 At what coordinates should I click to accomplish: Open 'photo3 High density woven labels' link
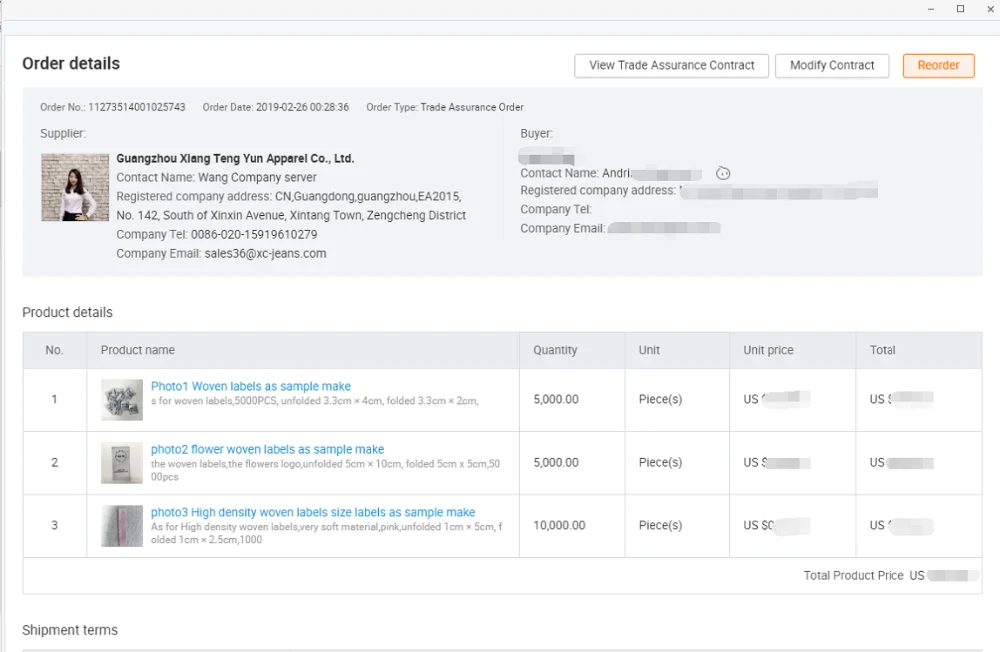pos(312,512)
